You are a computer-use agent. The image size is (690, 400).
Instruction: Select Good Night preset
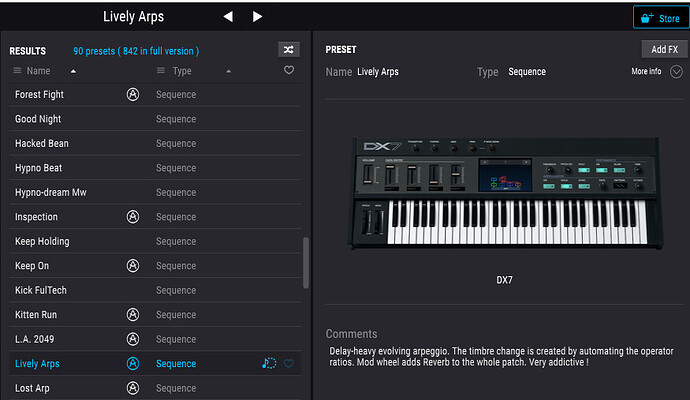(155, 119)
